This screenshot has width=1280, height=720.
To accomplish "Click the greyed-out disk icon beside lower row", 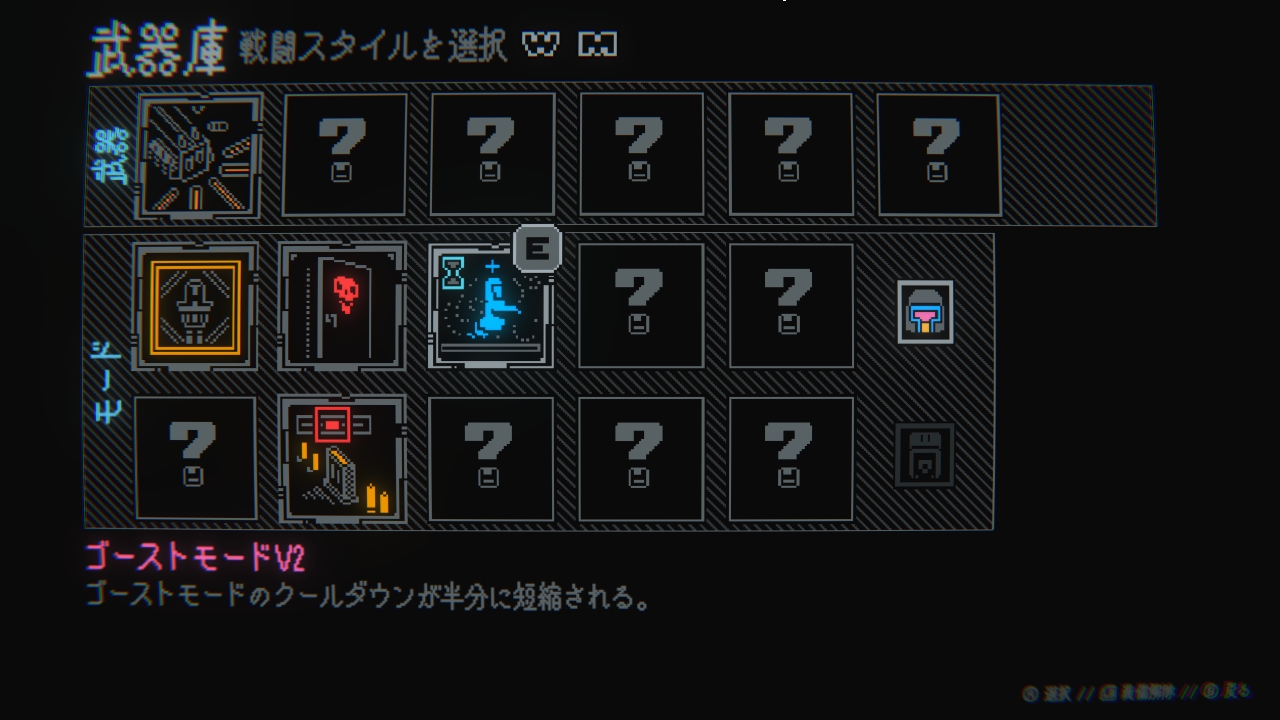I will click(x=924, y=455).
